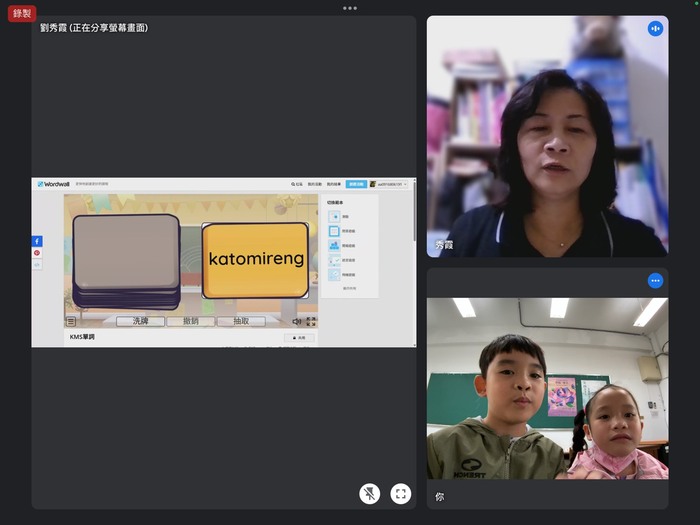Enter fullscreen for the shared presentation
The width and height of the screenshot is (700, 525).
(x=401, y=493)
